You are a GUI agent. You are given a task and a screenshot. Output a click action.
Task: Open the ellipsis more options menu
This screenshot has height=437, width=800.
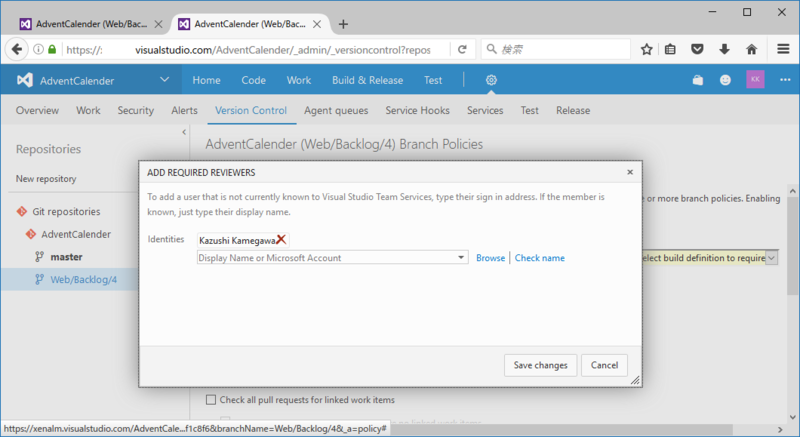pos(785,80)
